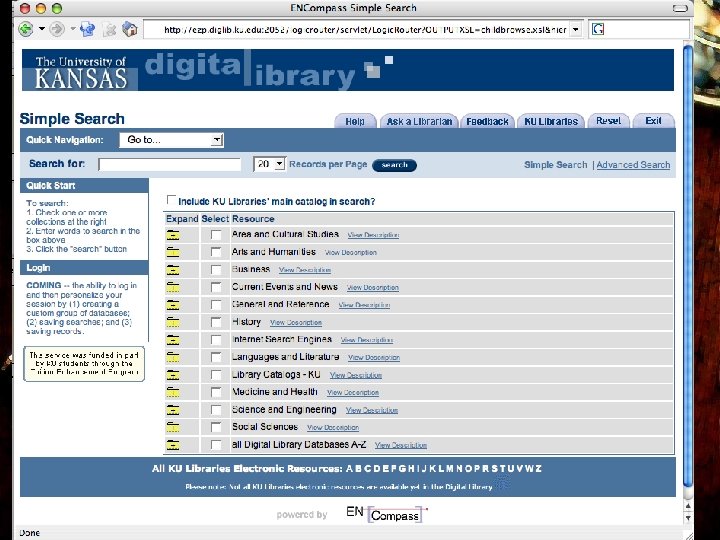Click the blue search button
This screenshot has height=540, width=720.
pos(394,165)
